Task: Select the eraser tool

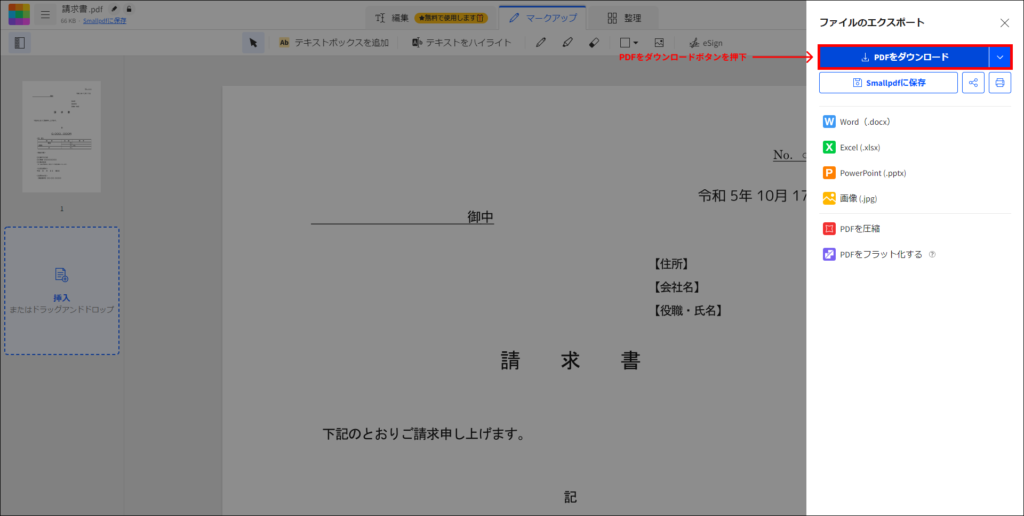Action: (x=594, y=43)
